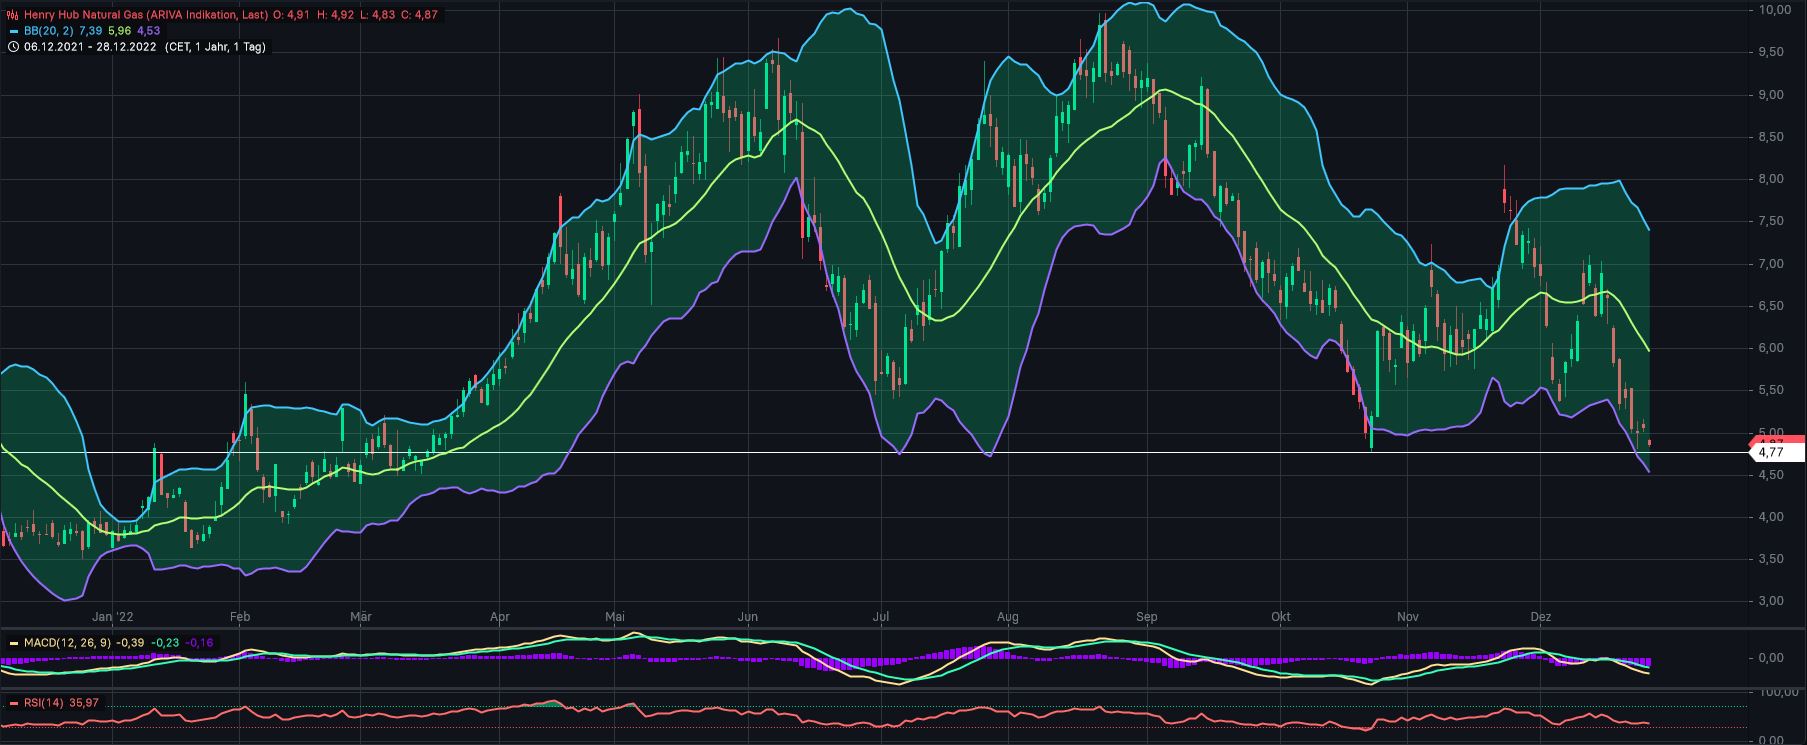
Task: Click the Sep label on time axis
Action: click(1146, 617)
